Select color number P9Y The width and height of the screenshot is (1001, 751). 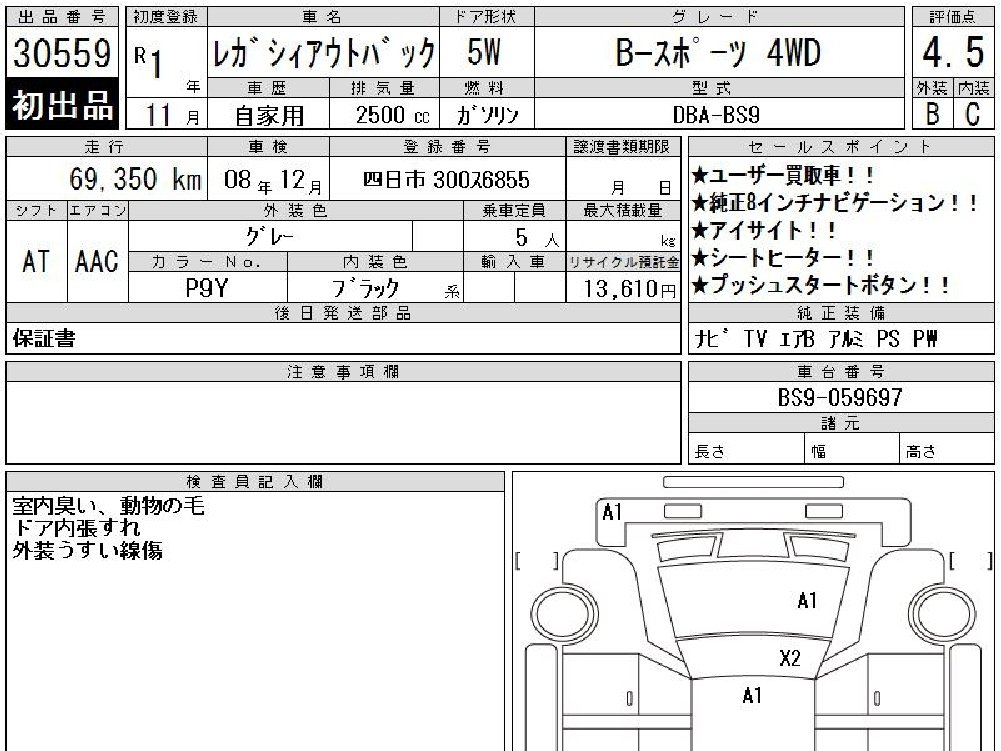(207, 288)
